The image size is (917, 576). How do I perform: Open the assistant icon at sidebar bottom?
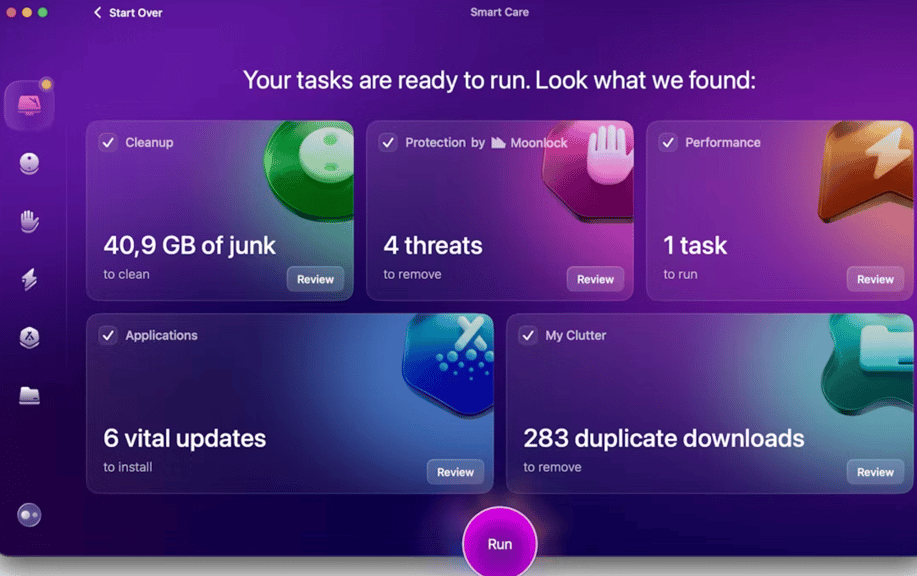[29, 515]
